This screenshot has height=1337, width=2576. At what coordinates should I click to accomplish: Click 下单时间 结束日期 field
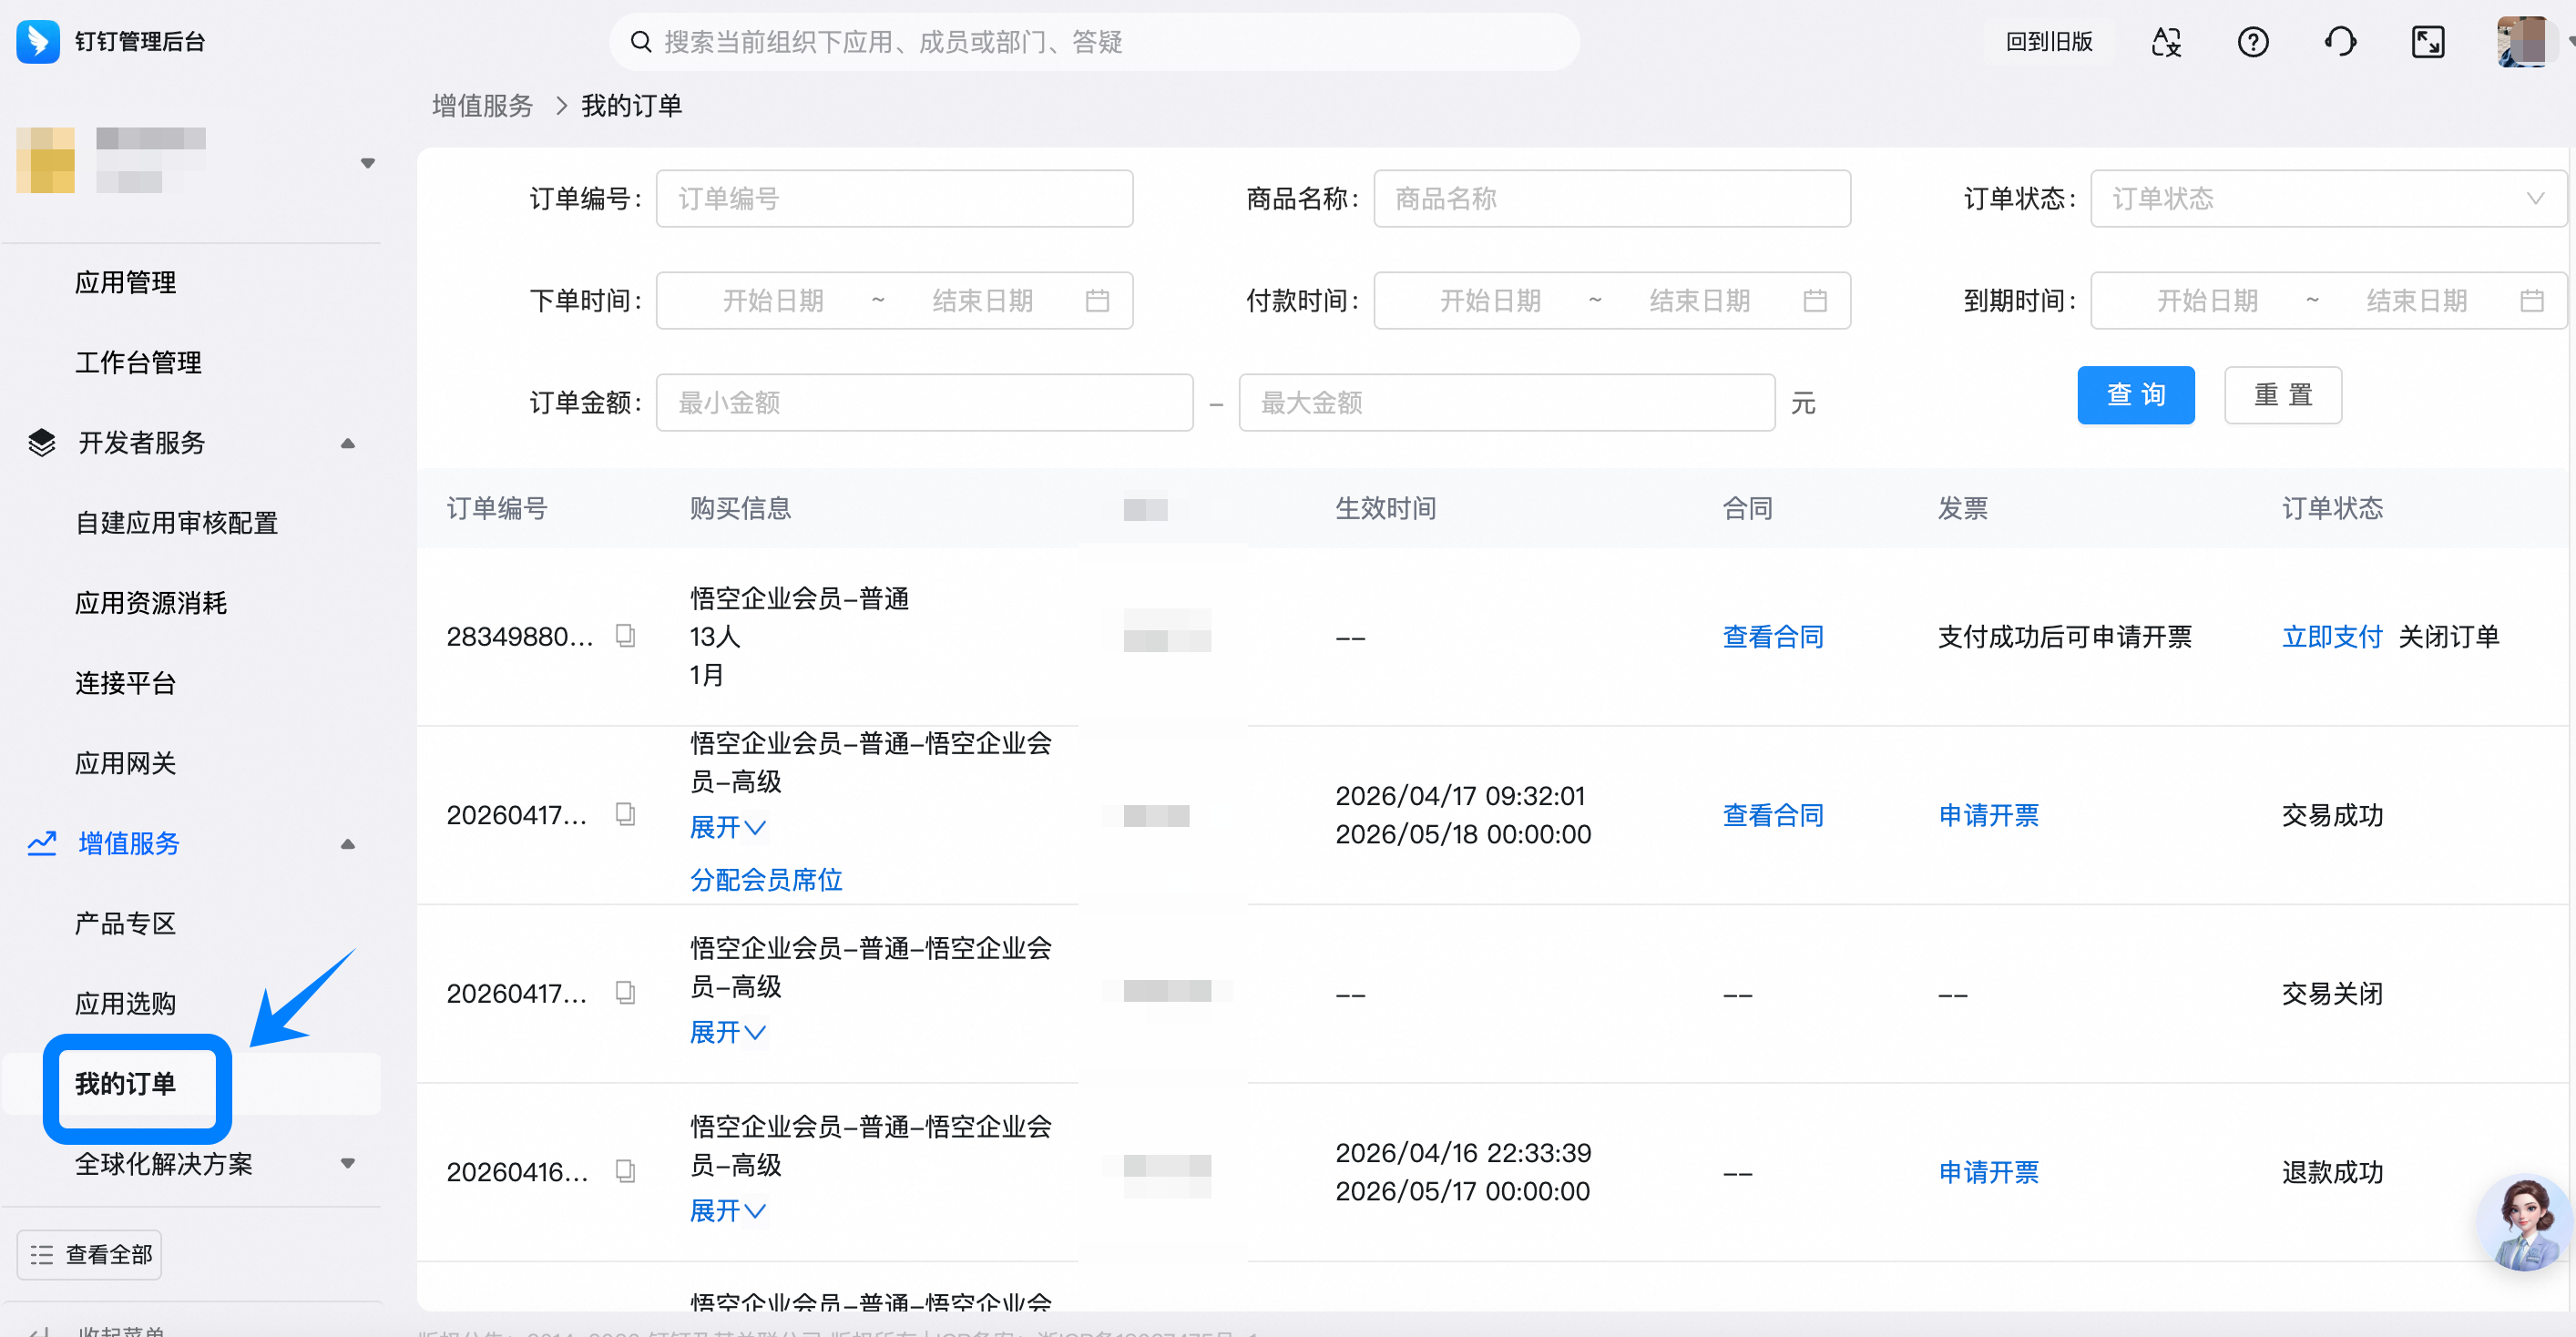coord(983,301)
